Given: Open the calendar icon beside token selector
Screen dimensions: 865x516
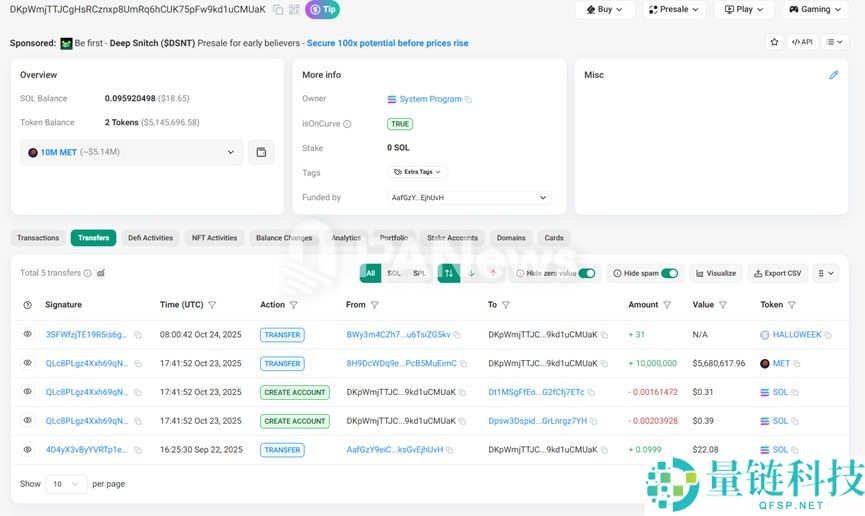Looking at the screenshot, I should pyautogui.click(x=261, y=152).
